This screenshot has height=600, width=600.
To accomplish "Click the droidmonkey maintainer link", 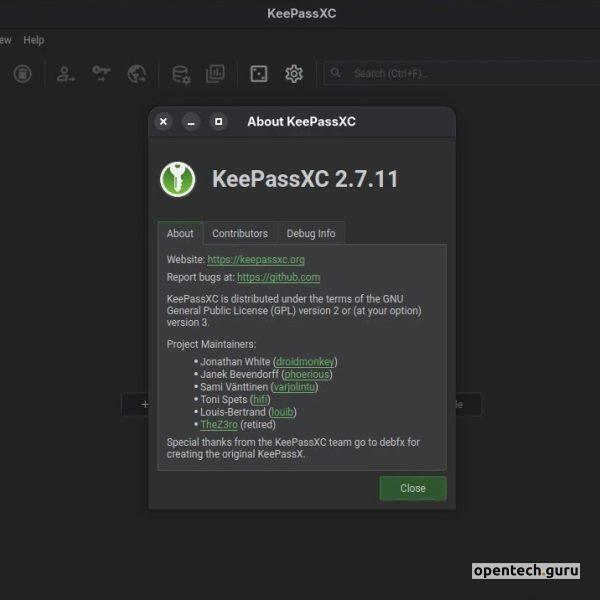I will pos(306,361).
